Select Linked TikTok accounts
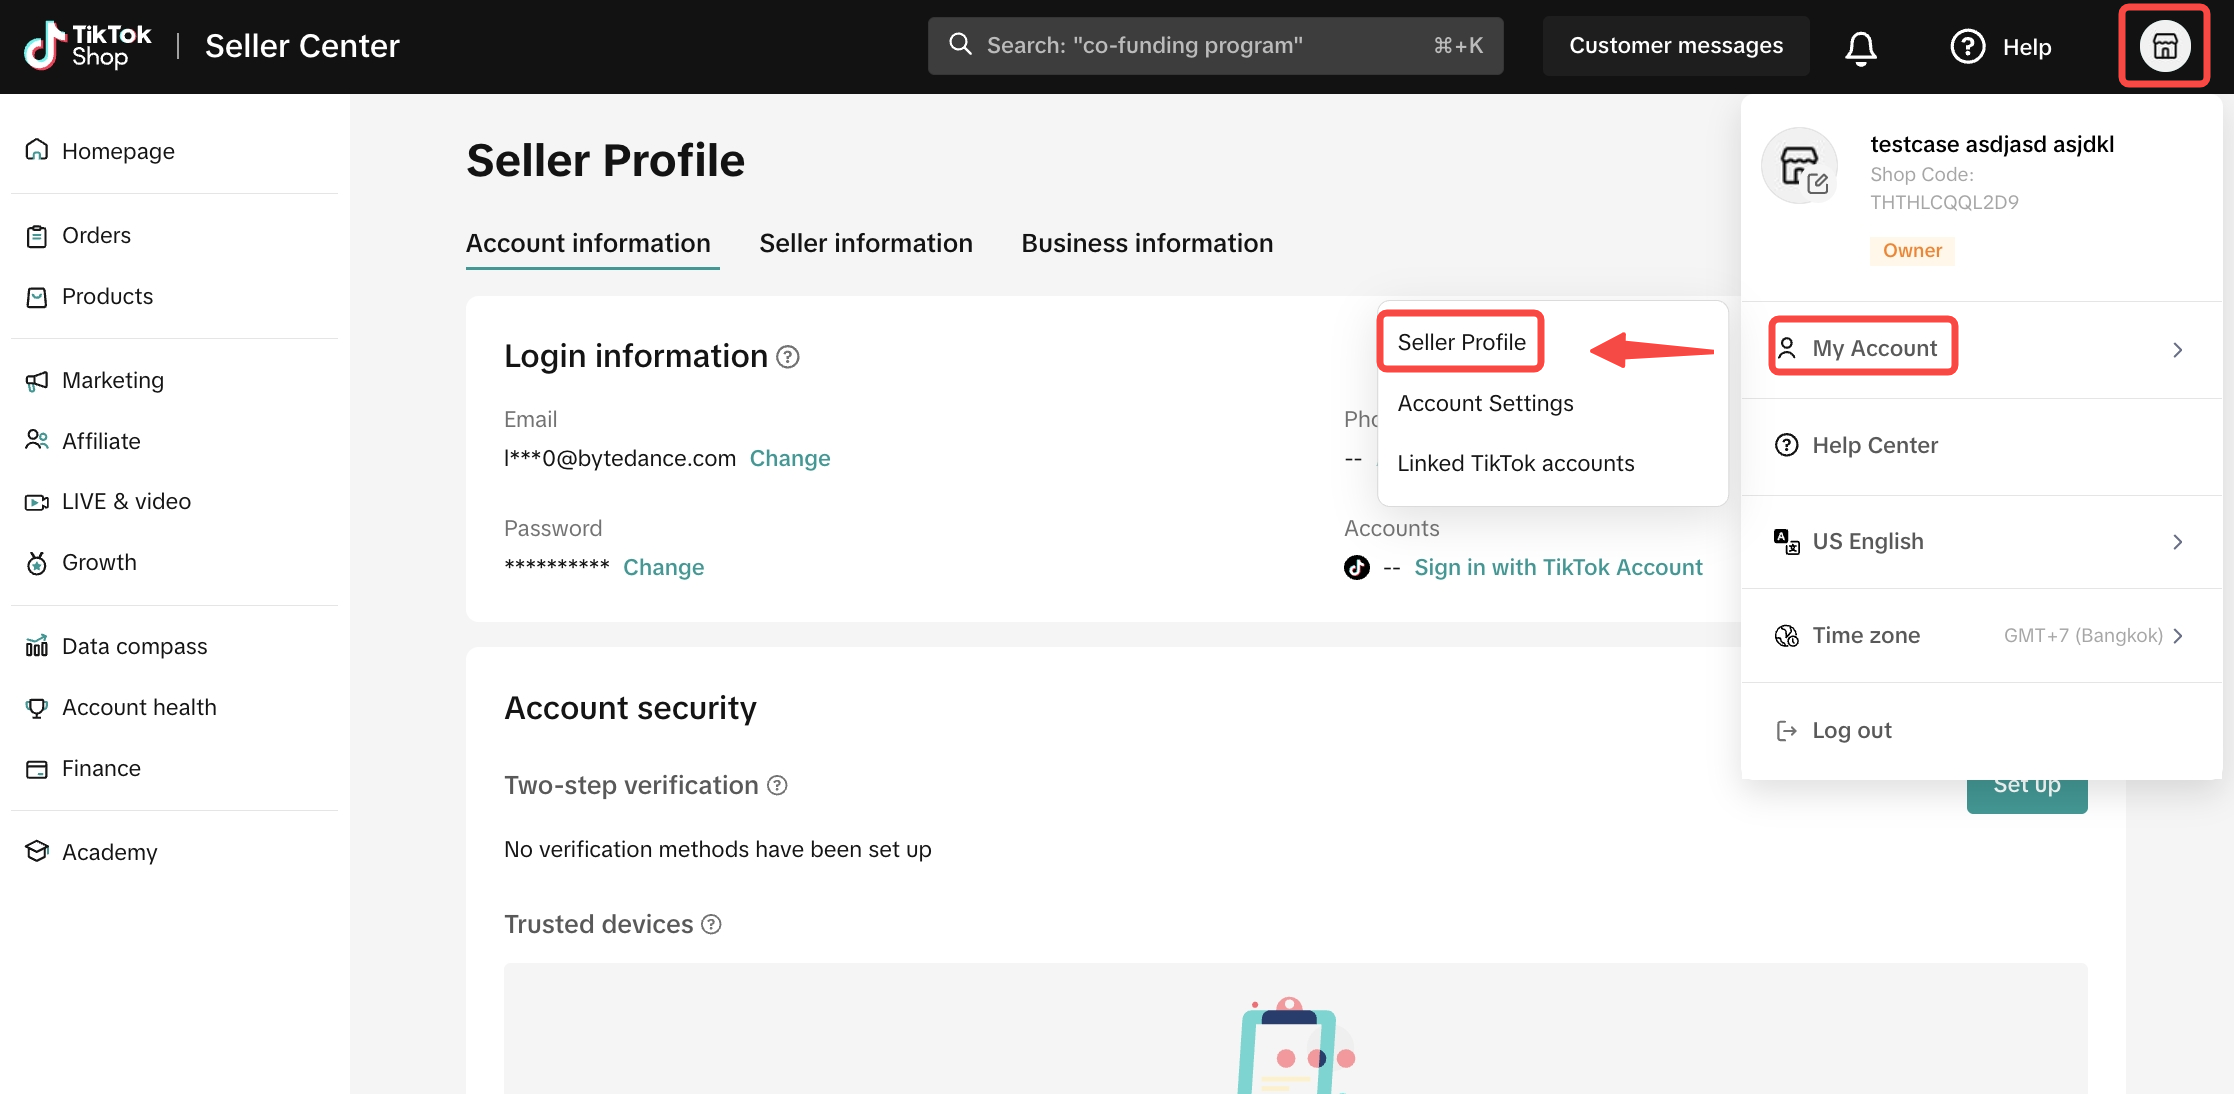Image resolution: width=2234 pixels, height=1094 pixels. click(x=1515, y=464)
